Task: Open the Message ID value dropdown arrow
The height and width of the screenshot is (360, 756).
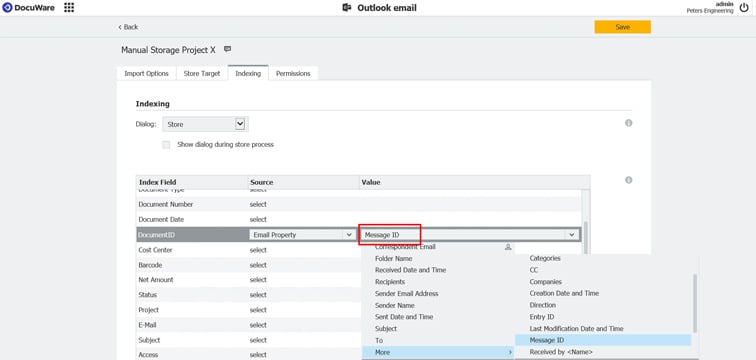Action: tap(572, 235)
